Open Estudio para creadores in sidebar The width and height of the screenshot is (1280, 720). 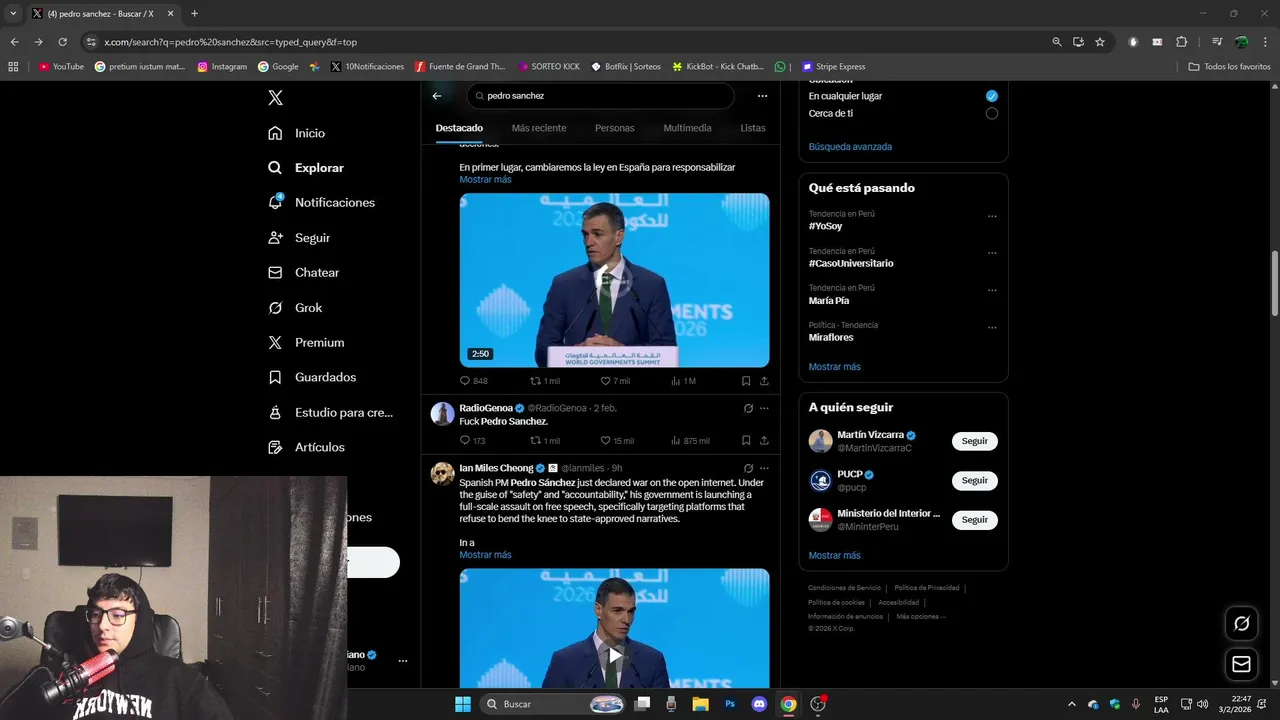(x=331, y=412)
